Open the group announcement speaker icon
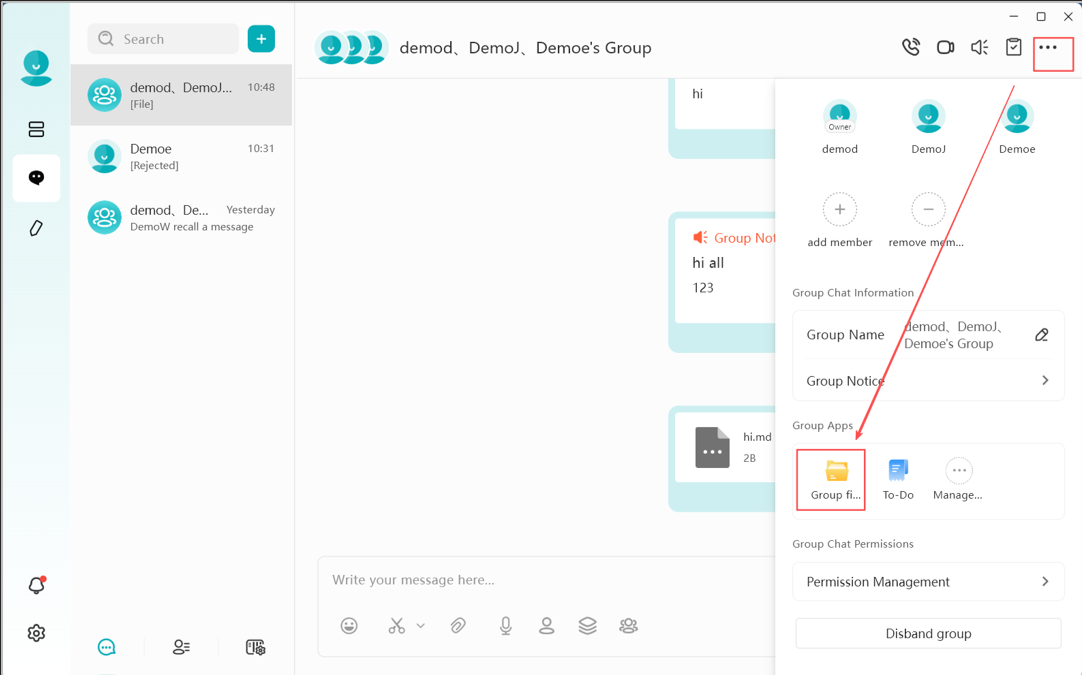Viewport: 1082px width, 675px height. coord(979,47)
